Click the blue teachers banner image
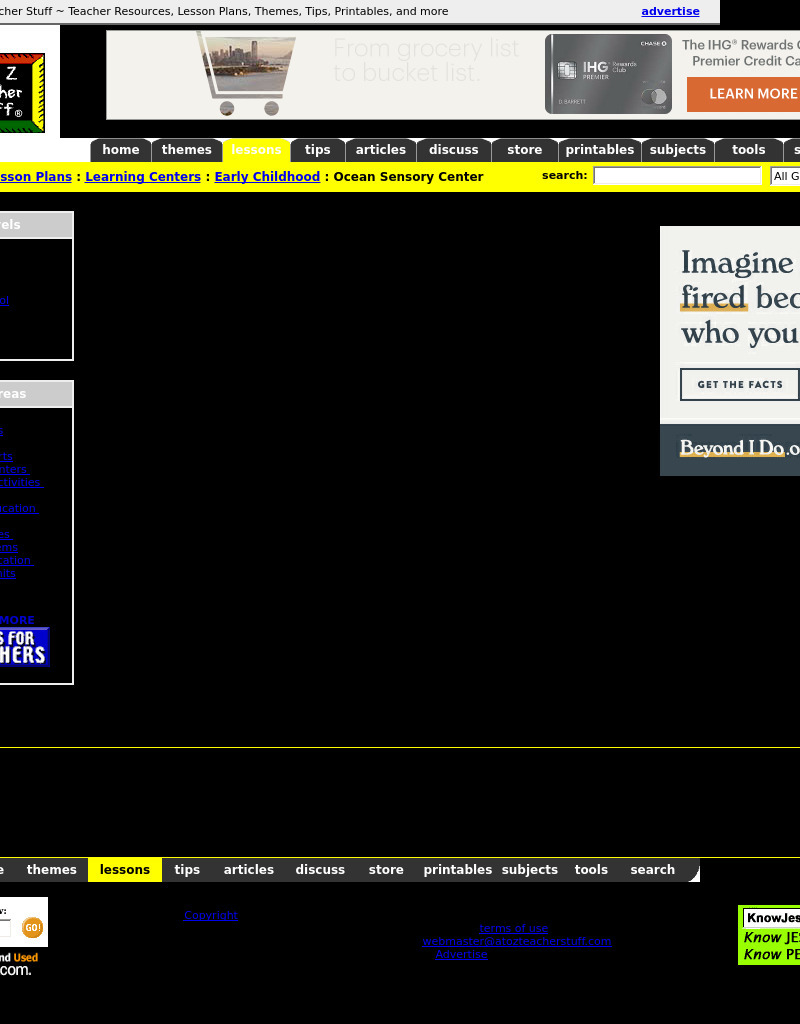 click(24, 647)
